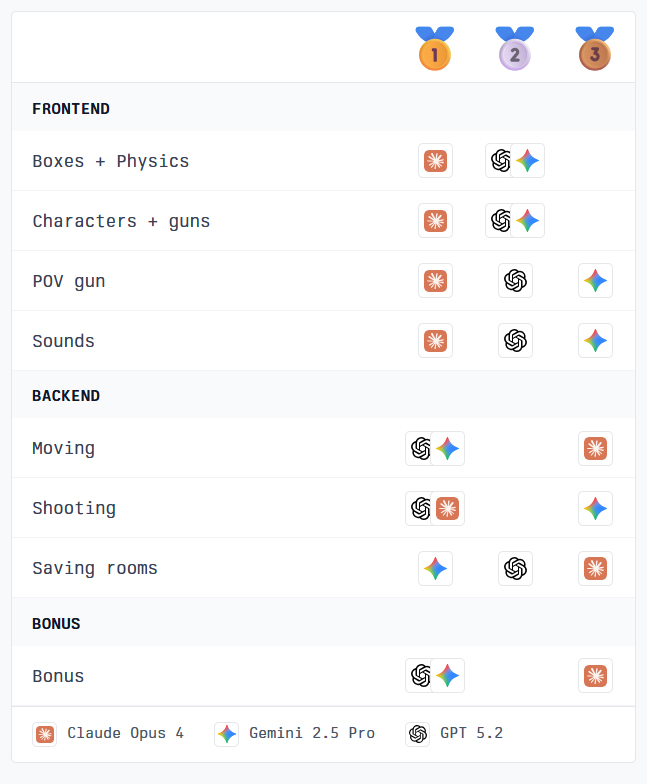Click the Claude icon in the Boxes + Physics row
647x784 pixels.
(435, 161)
